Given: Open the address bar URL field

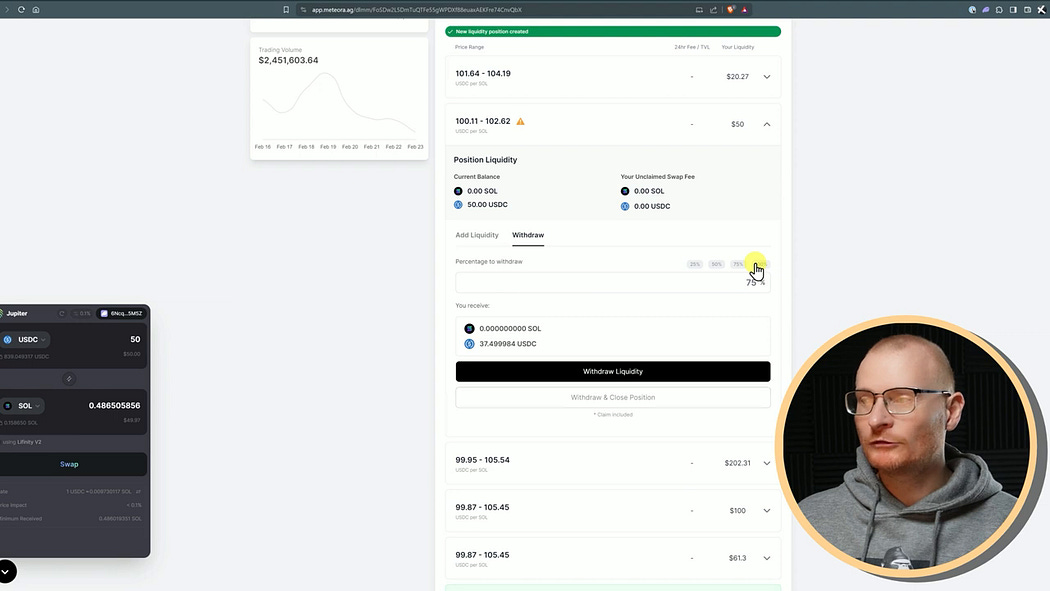Looking at the screenshot, I should tap(417, 9).
